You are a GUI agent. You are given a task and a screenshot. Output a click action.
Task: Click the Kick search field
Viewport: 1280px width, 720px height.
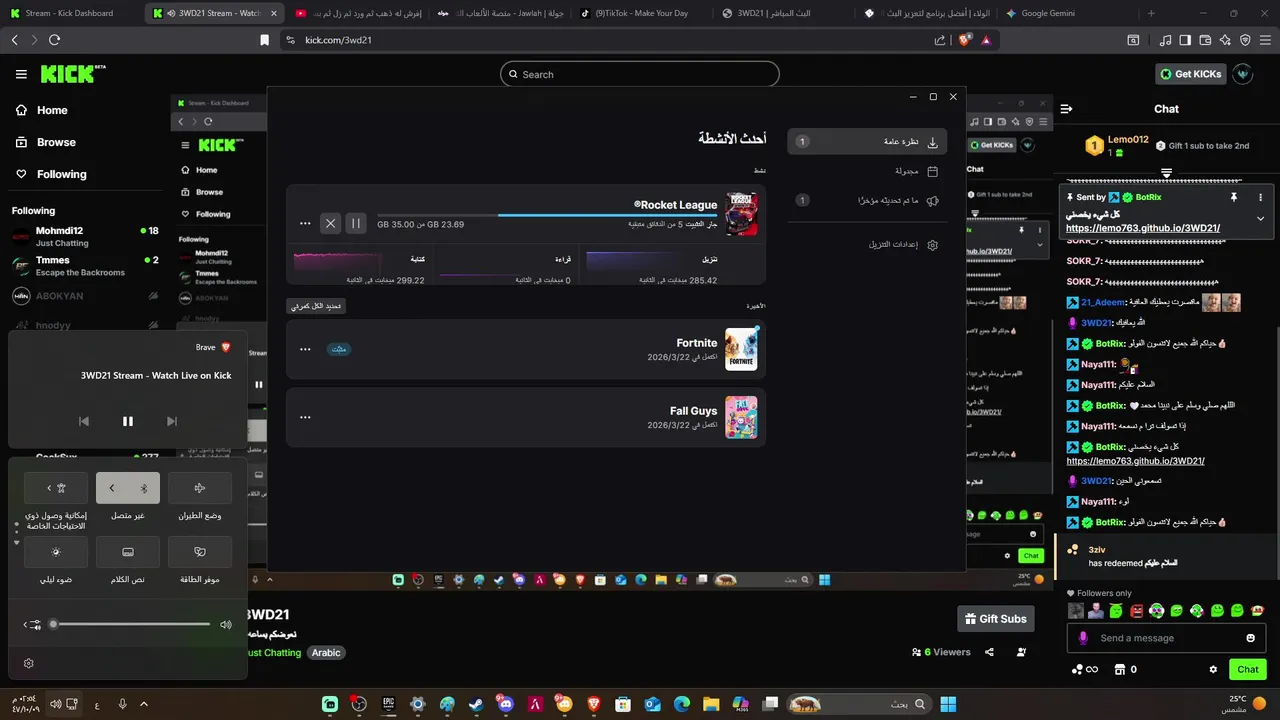coord(640,74)
